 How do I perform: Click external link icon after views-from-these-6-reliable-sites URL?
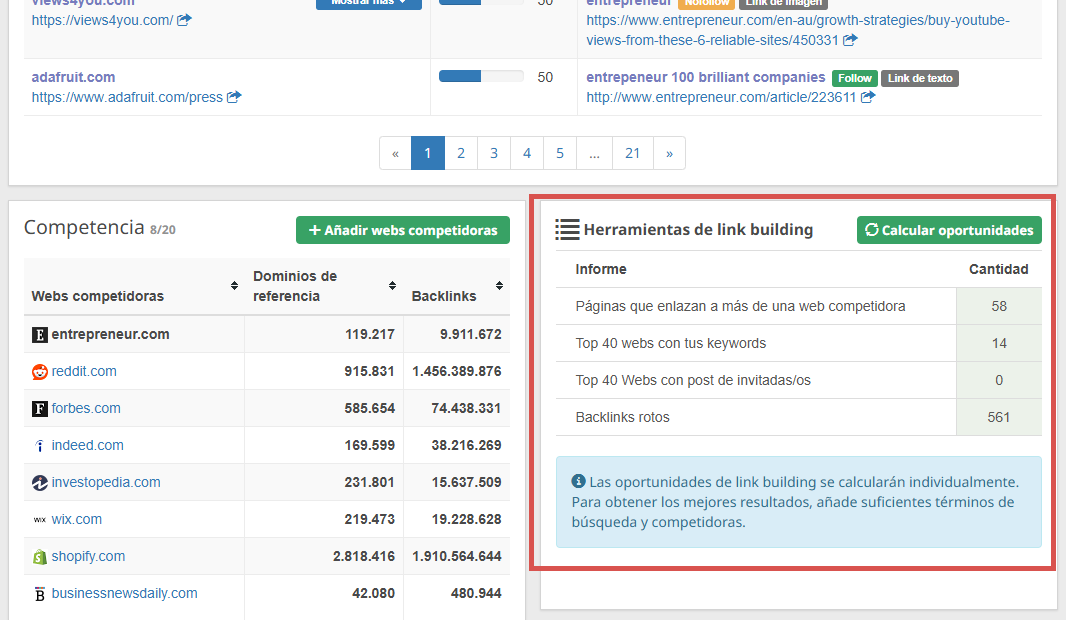850,40
